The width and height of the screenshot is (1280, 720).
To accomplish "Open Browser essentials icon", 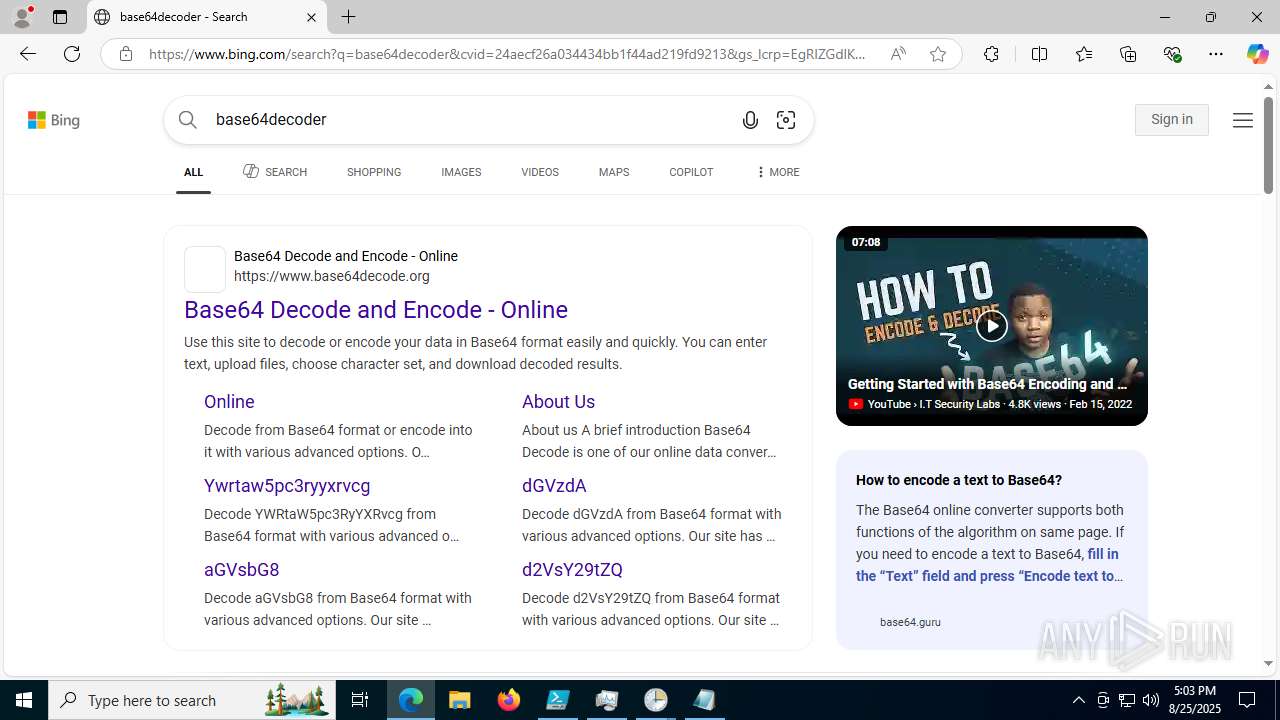I will (1172, 54).
